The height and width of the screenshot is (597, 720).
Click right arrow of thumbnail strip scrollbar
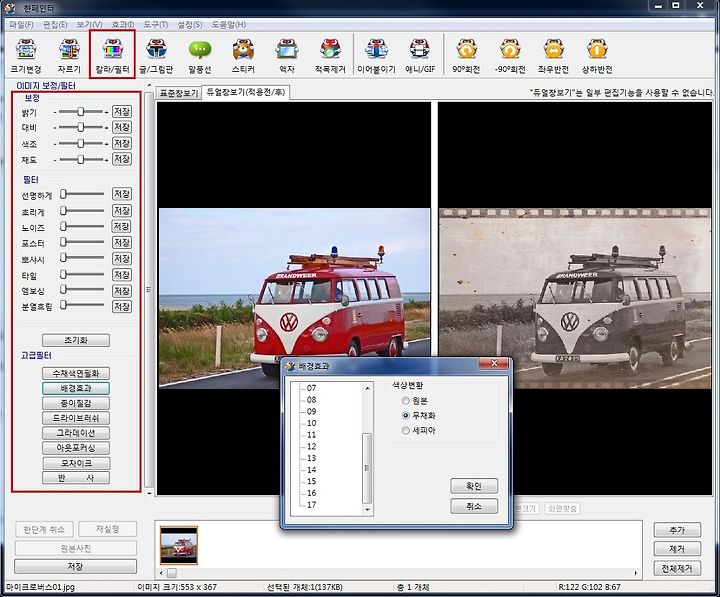pyautogui.click(x=636, y=573)
